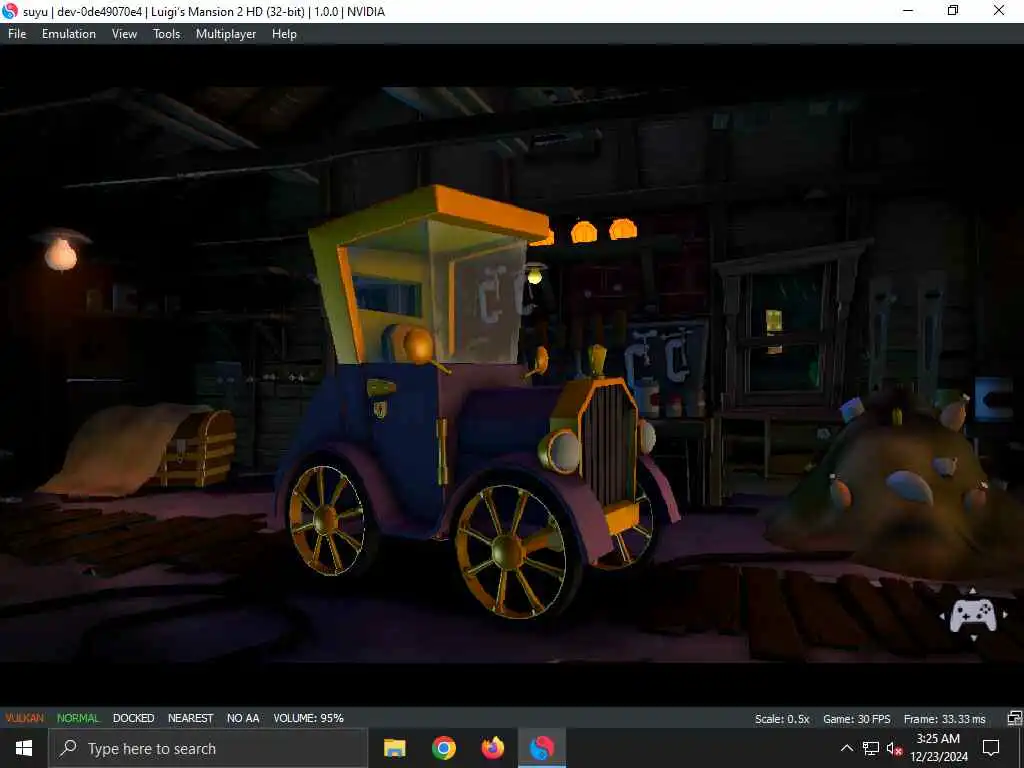Click the Frame: 33.33 ms status text
Viewport: 1024px width, 768px height.
coord(944,719)
